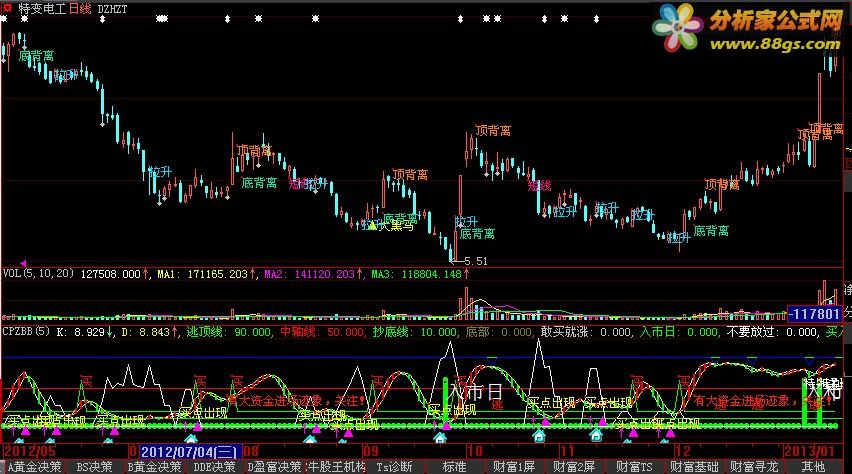852x474 pixels.
Task: Click the large 入市日 marker in indicator panel
Action: (x=474, y=391)
